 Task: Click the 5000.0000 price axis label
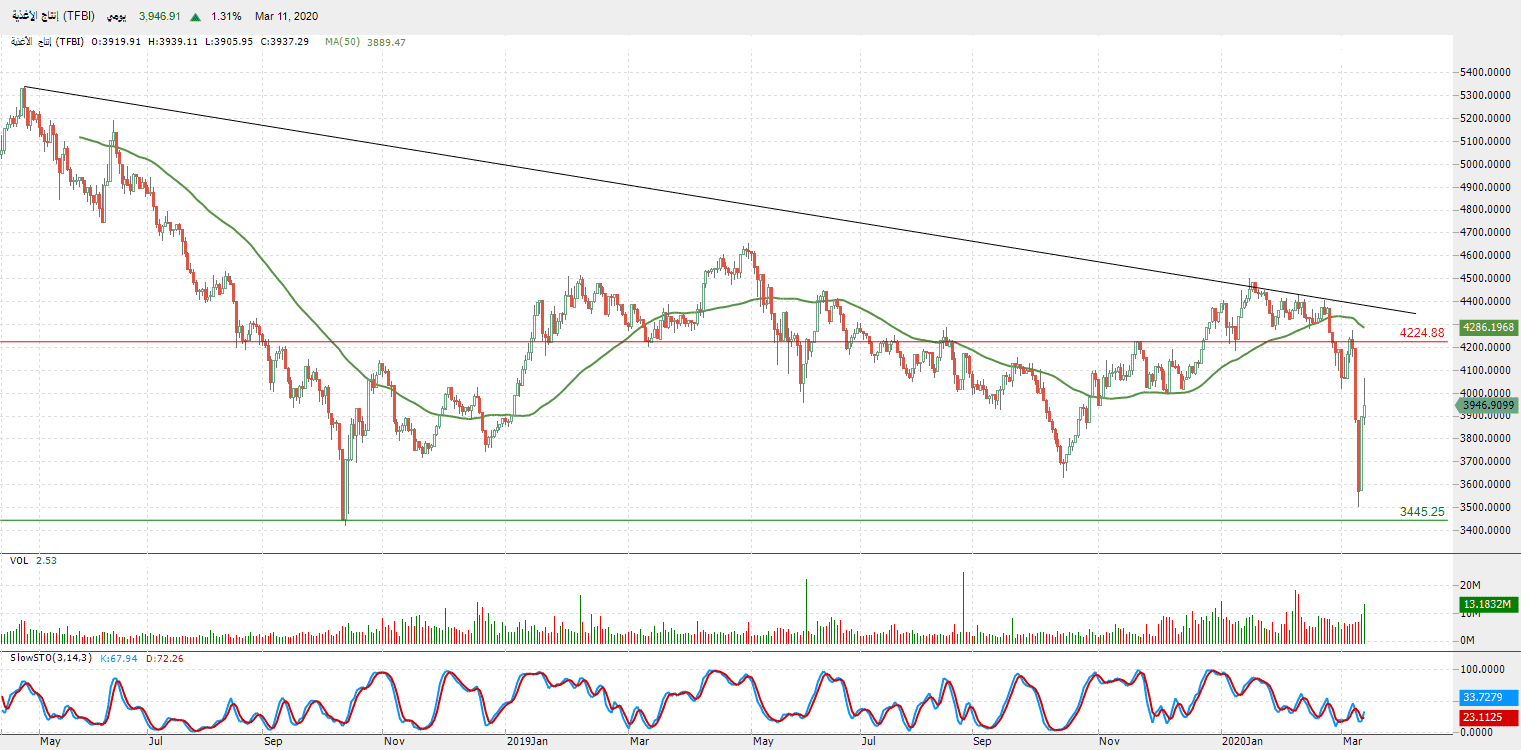tap(1487, 164)
